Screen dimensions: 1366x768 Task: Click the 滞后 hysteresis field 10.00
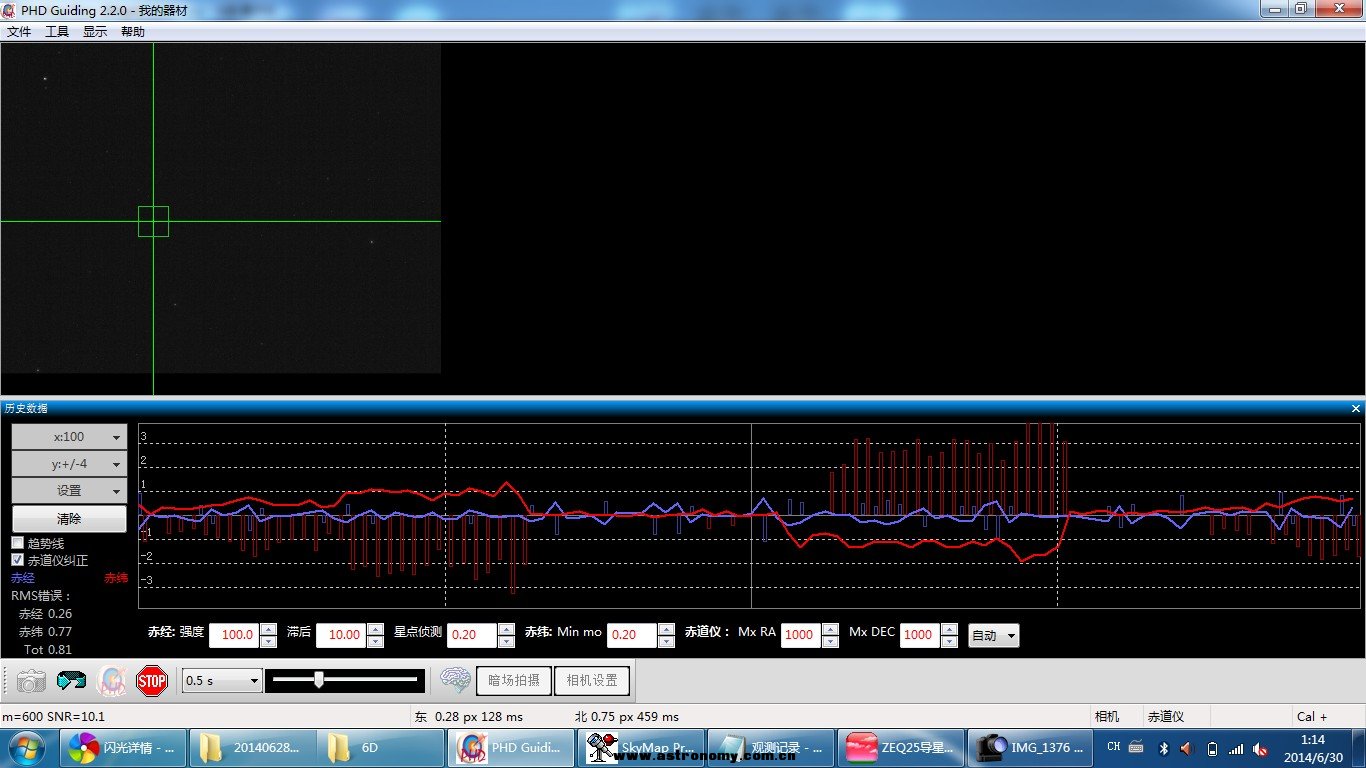click(341, 635)
